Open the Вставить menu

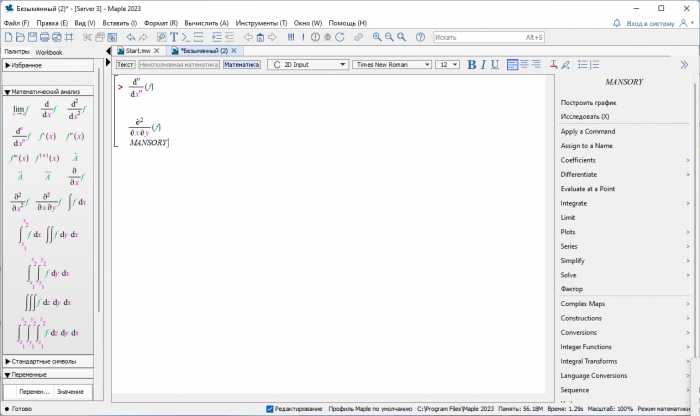pyautogui.click(x=120, y=23)
